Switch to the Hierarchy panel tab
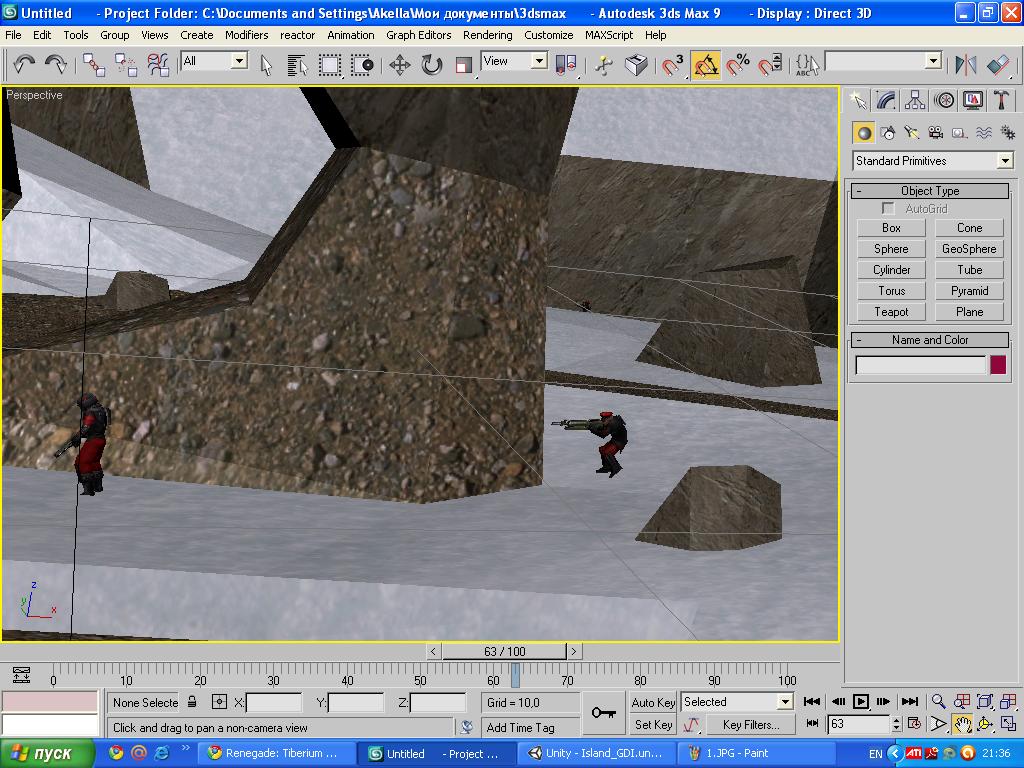This screenshot has width=1024, height=768. click(915, 101)
